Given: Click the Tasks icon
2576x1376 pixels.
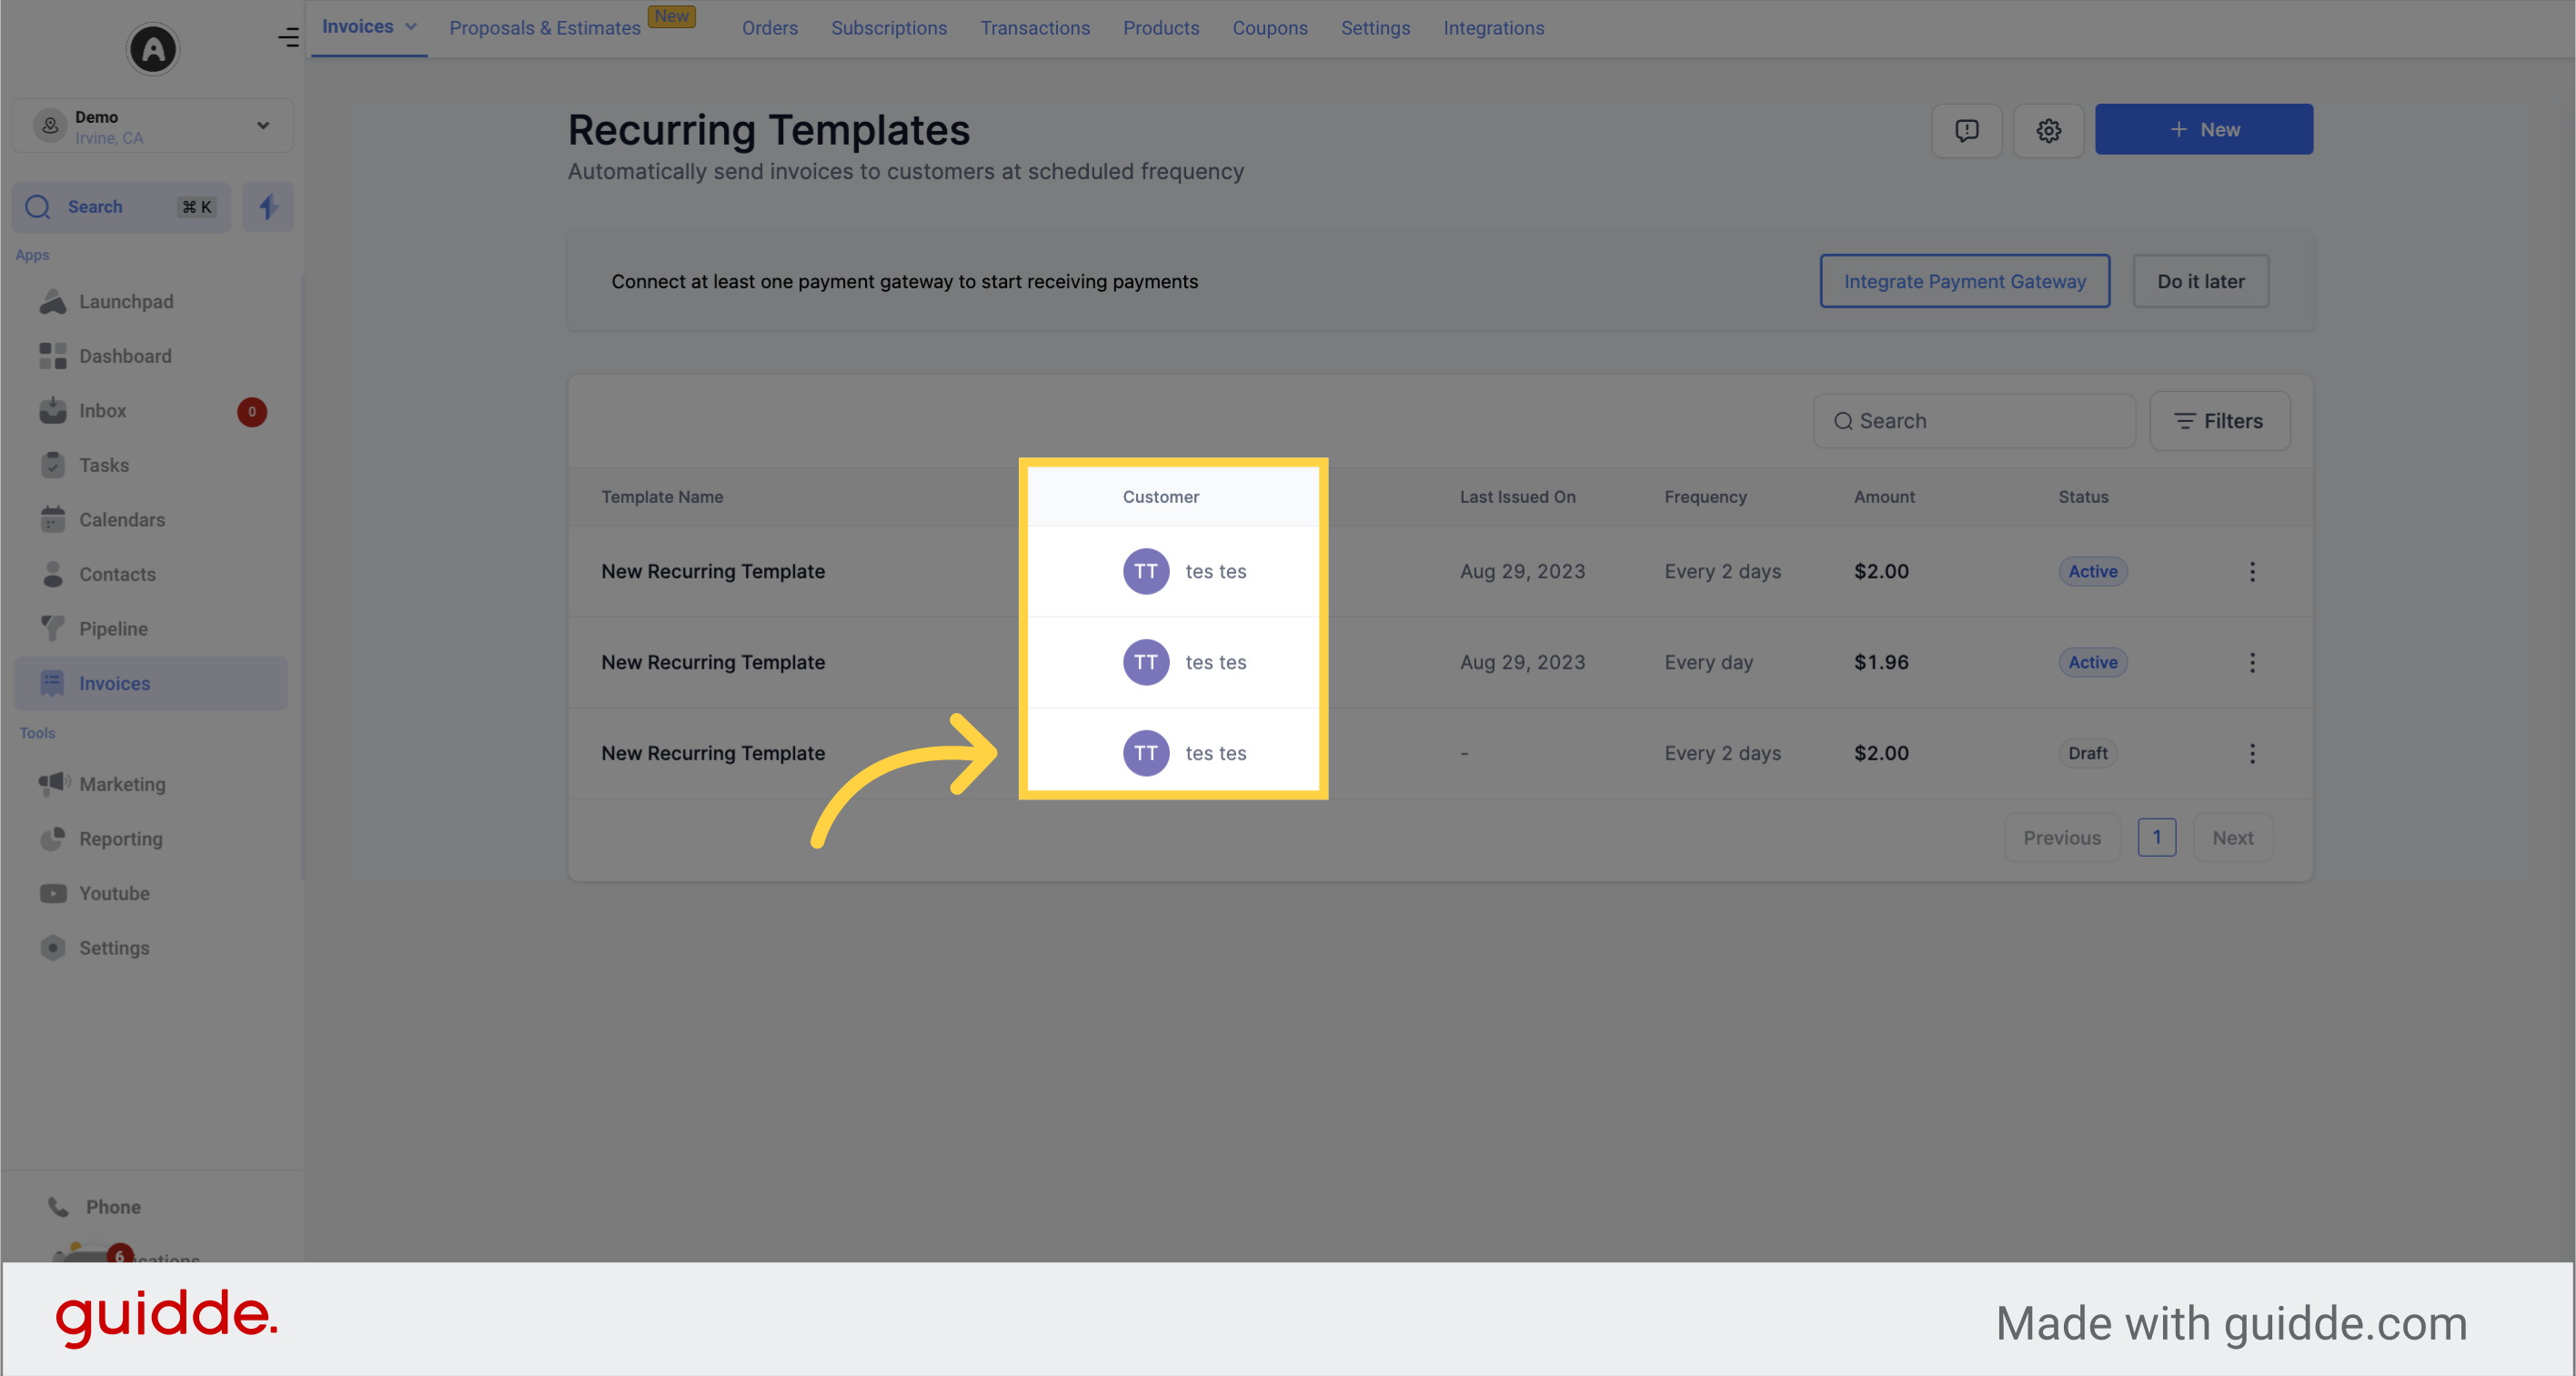Looking at the screenshot, I should (55, 464).
